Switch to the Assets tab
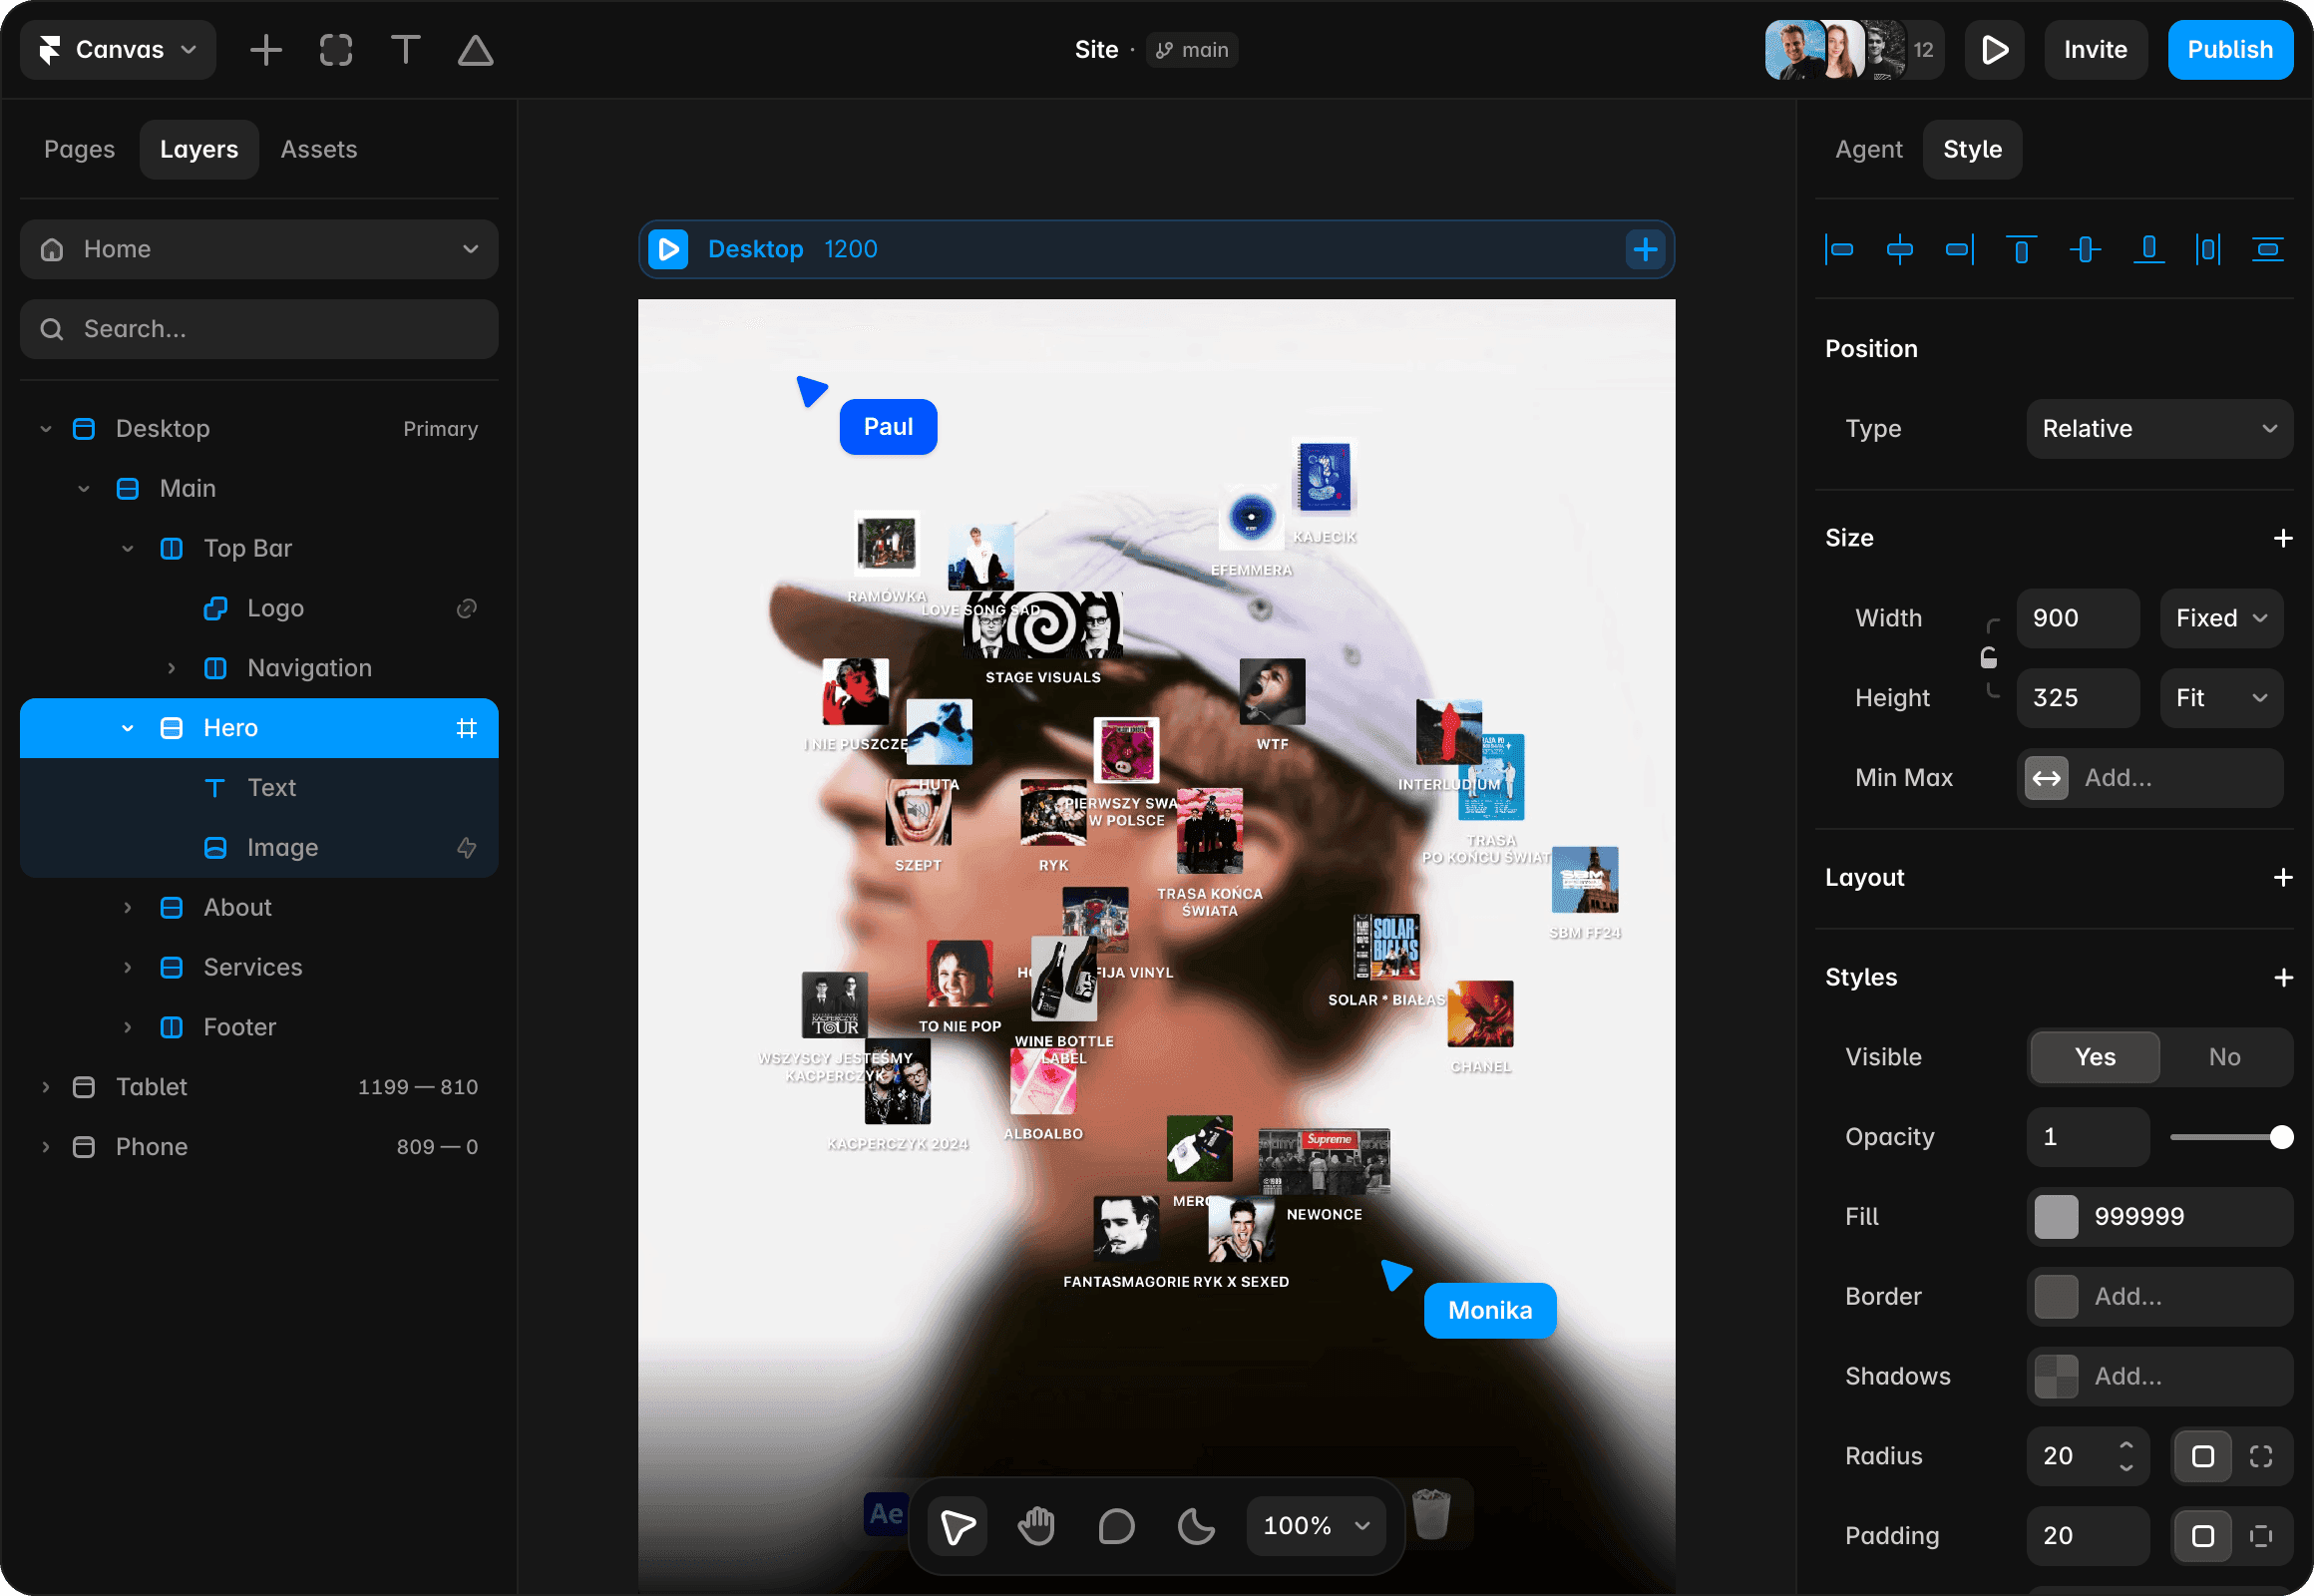Image resolution: width=2314 pixels, height=1596 pixels. click(x=319, y=149)
